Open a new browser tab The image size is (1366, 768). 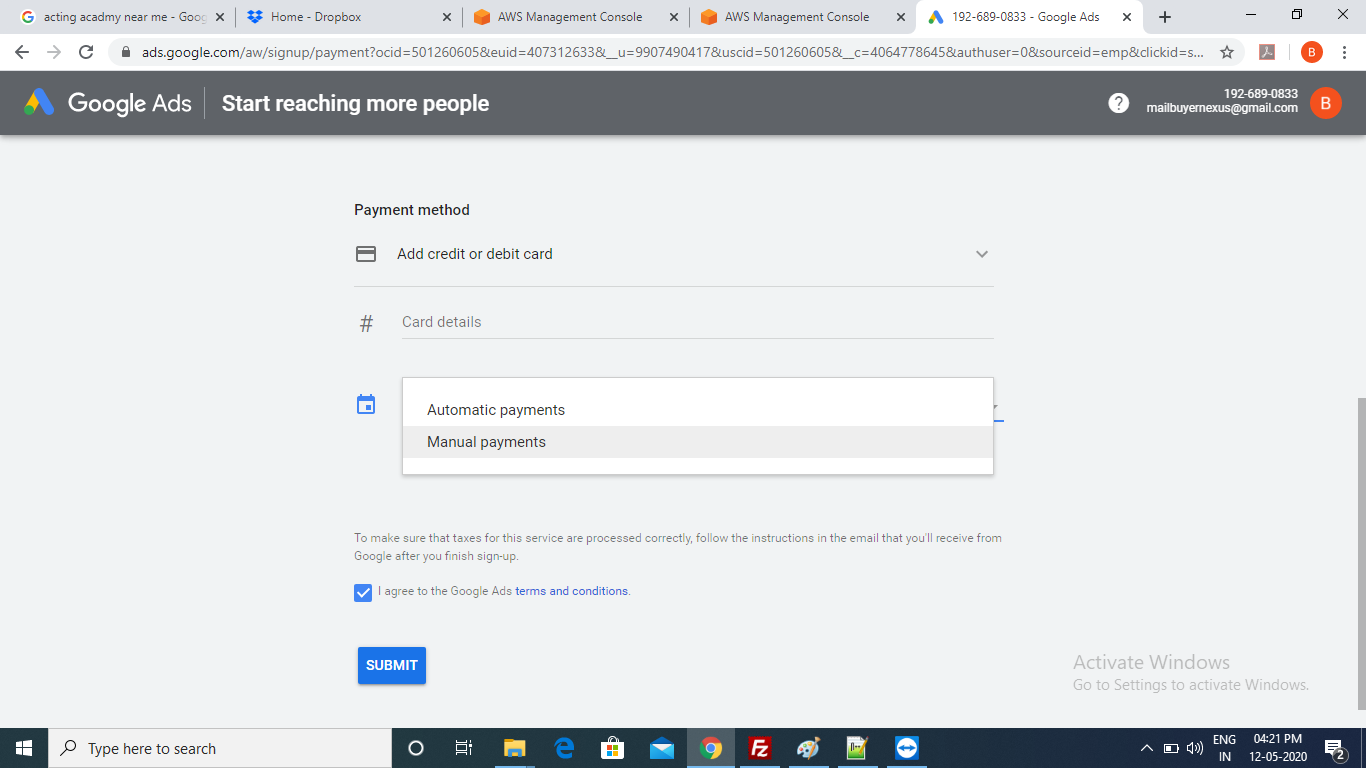pyautogui.click(x=1165, y=17)
